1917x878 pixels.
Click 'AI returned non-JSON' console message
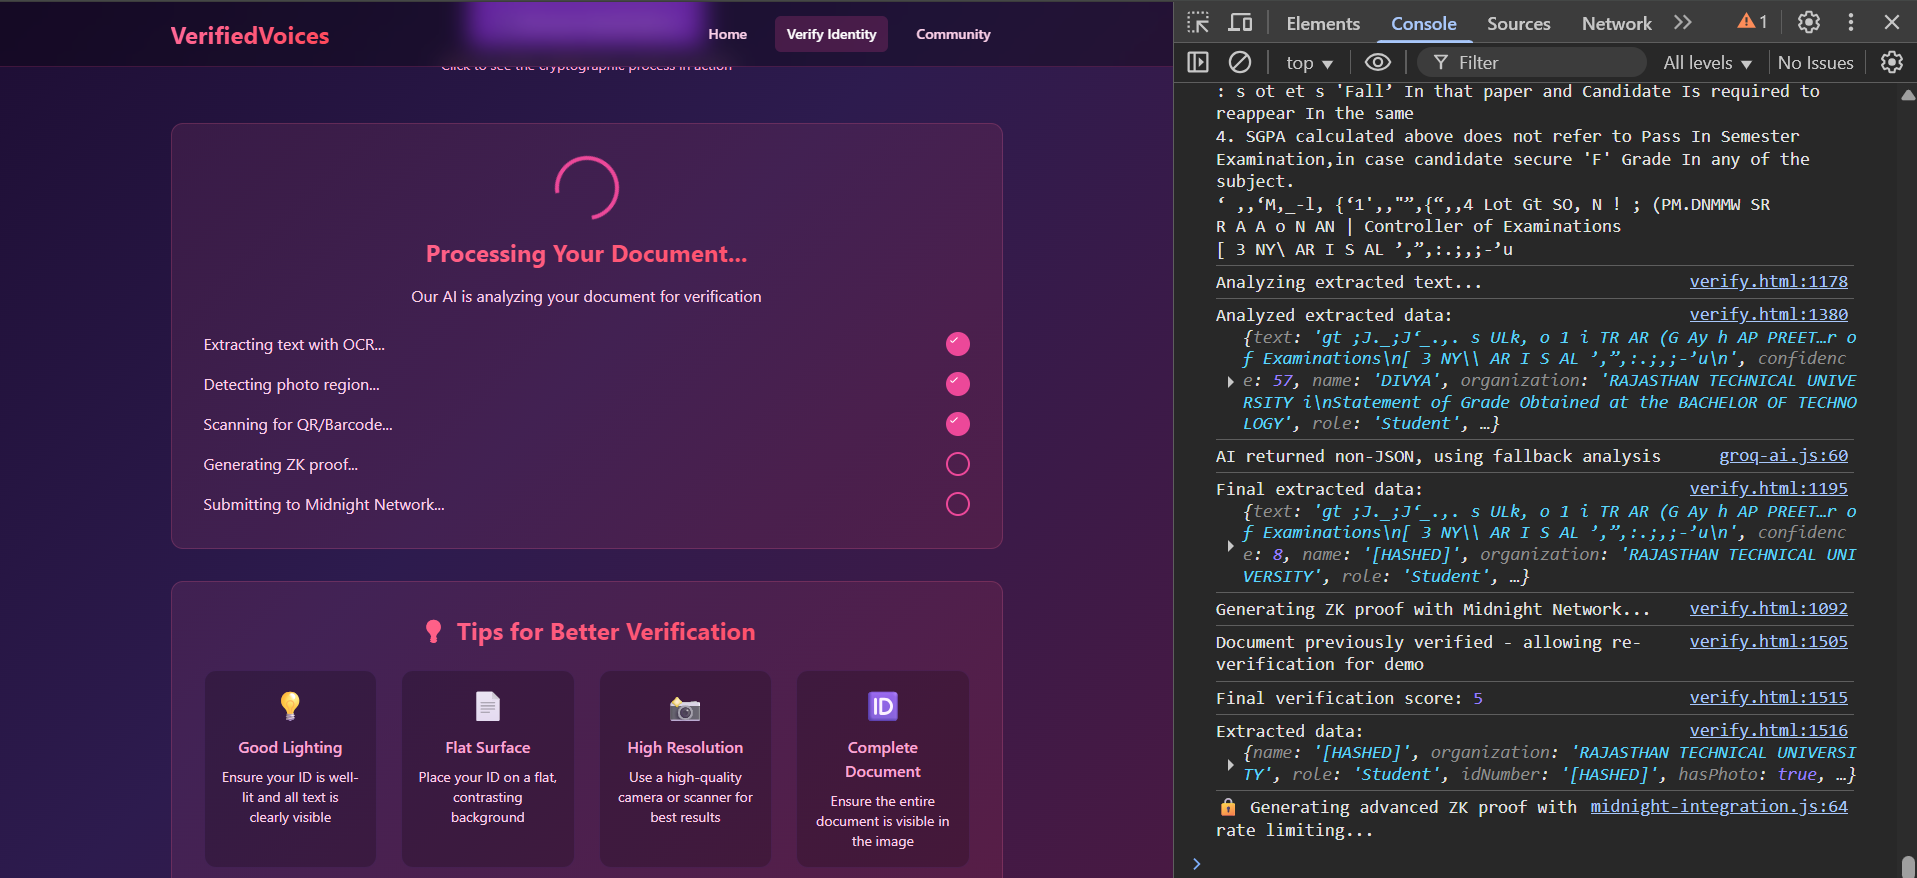(1438, 457)
